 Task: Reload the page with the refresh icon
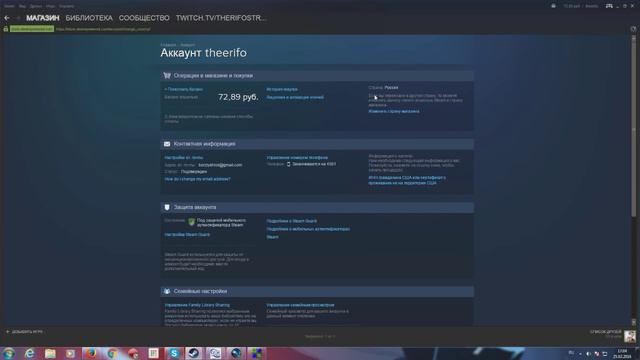pyautogui.click(x=633, y=29)
